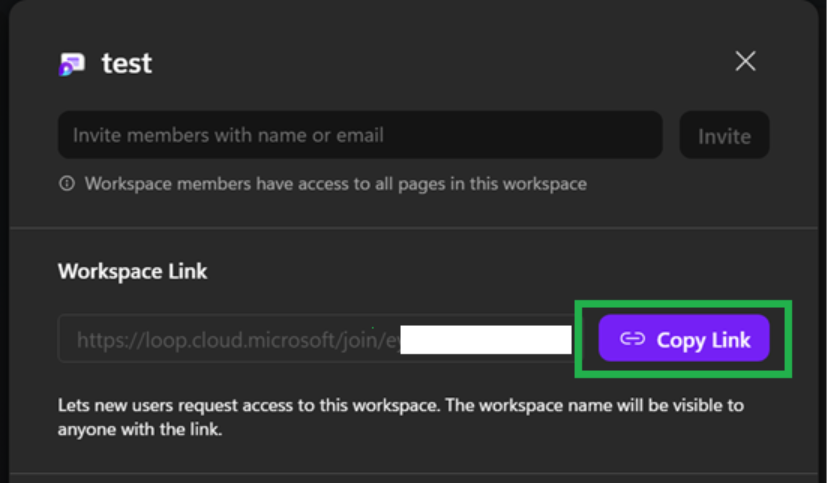Viewport: 831px width, 483px height.
Task: Click the Loop workspace icon beside test
Action: click(72, 64)
